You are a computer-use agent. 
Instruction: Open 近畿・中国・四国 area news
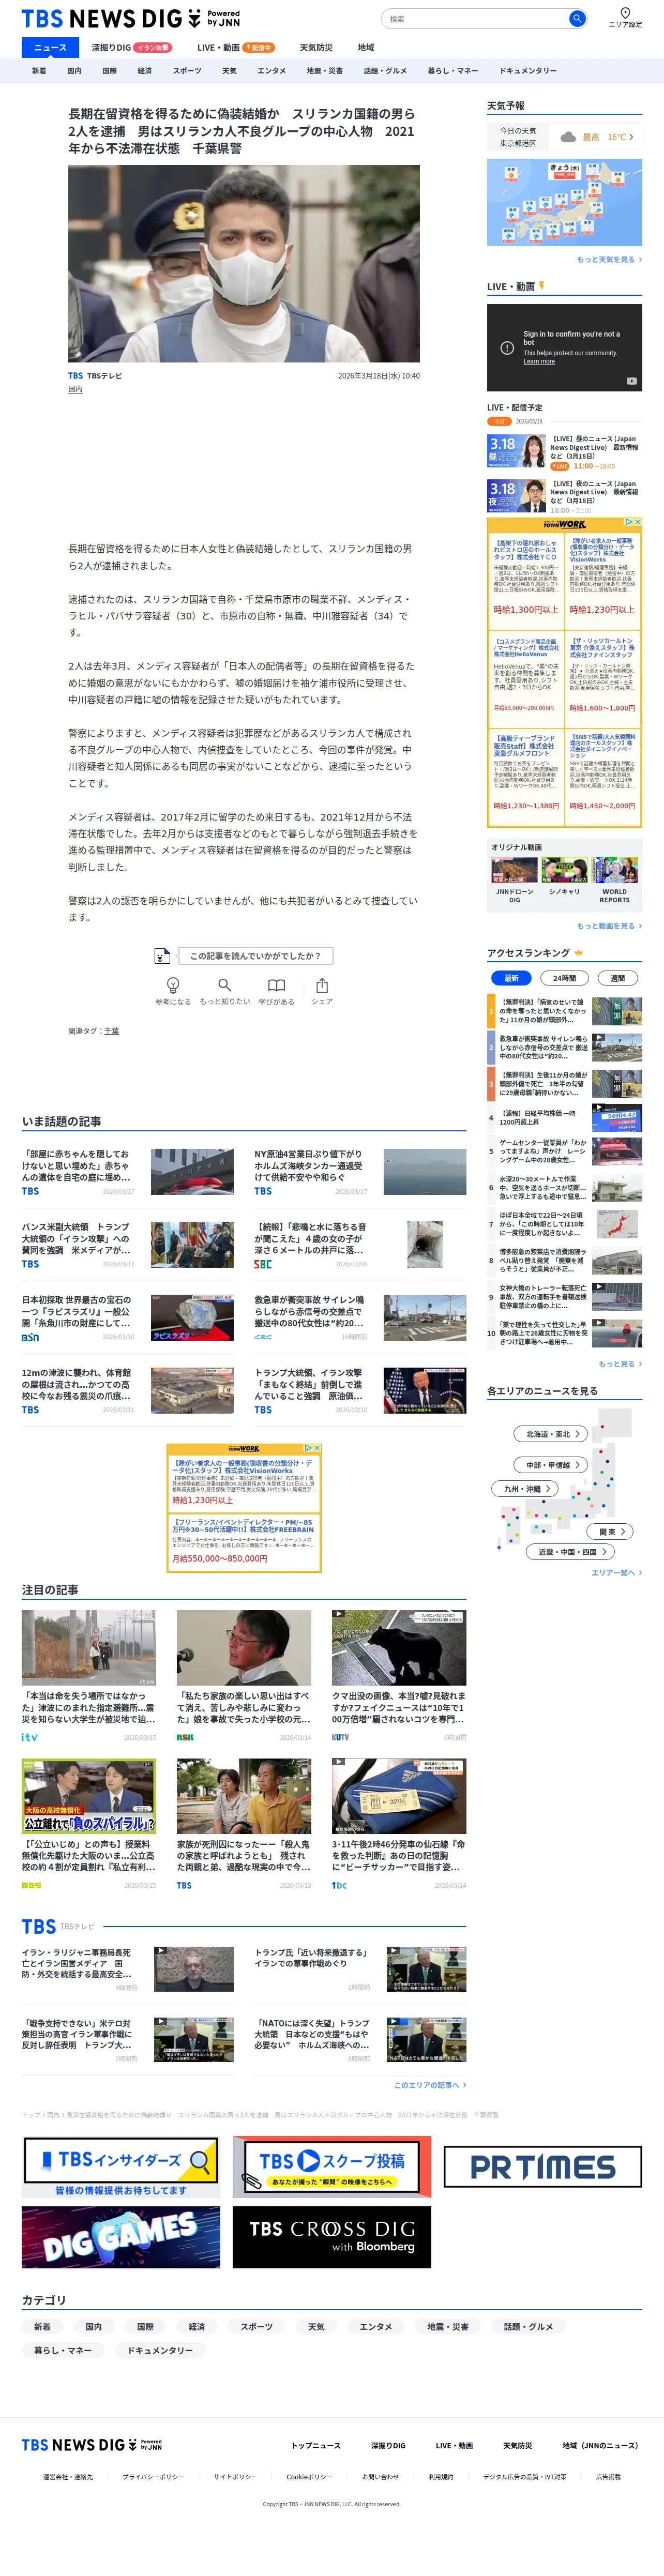570,1552
